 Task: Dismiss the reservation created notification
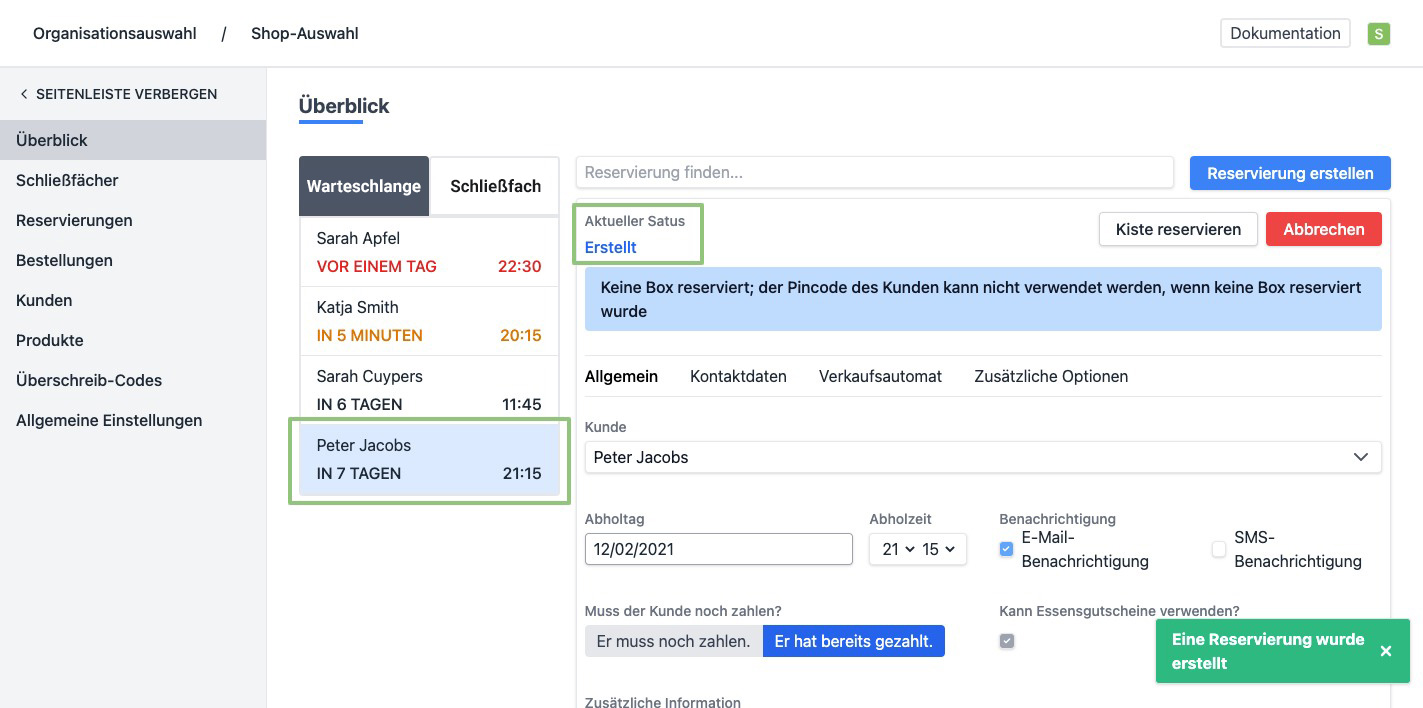pos(1385,651)
